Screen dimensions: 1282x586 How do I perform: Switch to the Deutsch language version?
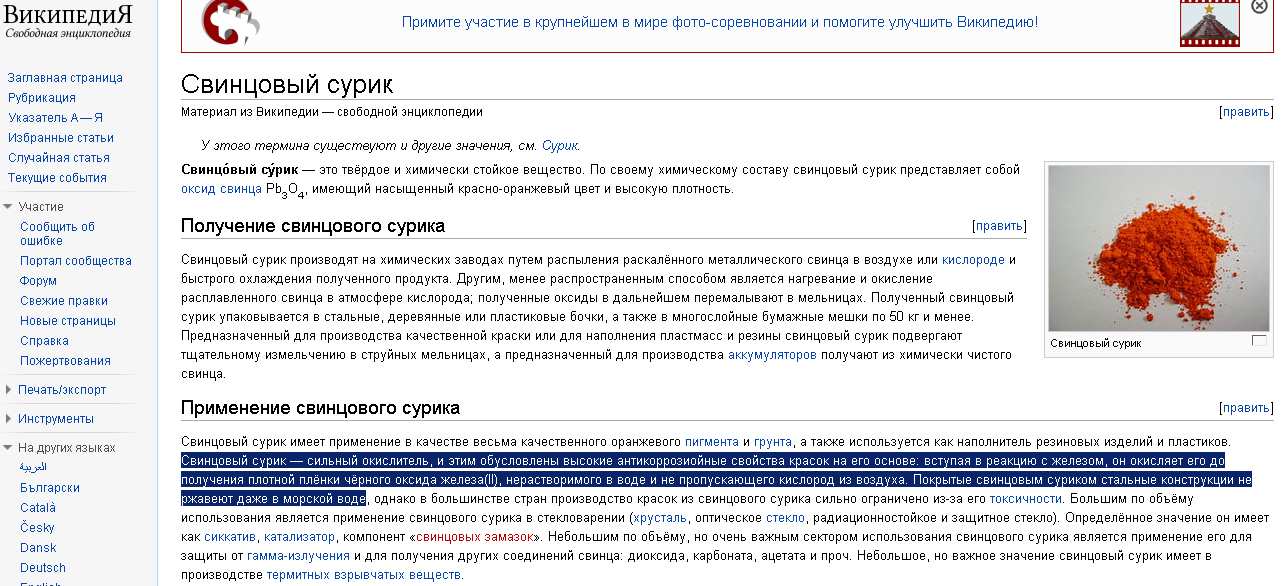[x=40, y=568]
